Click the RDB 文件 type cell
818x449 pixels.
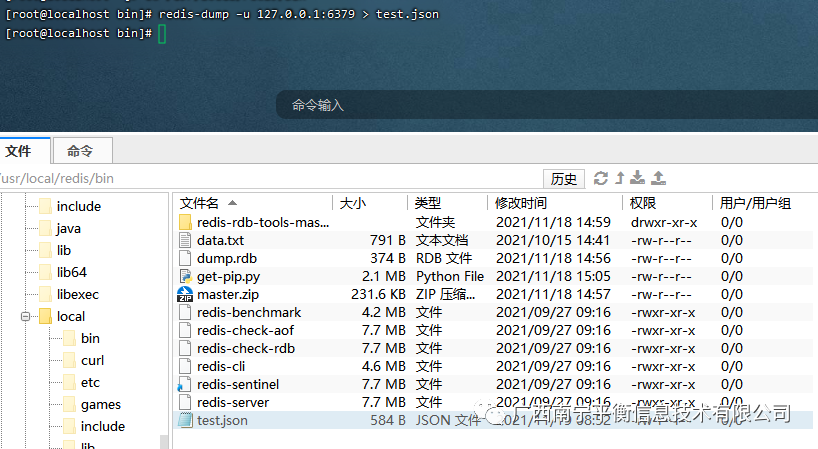[x=443, y=259]
